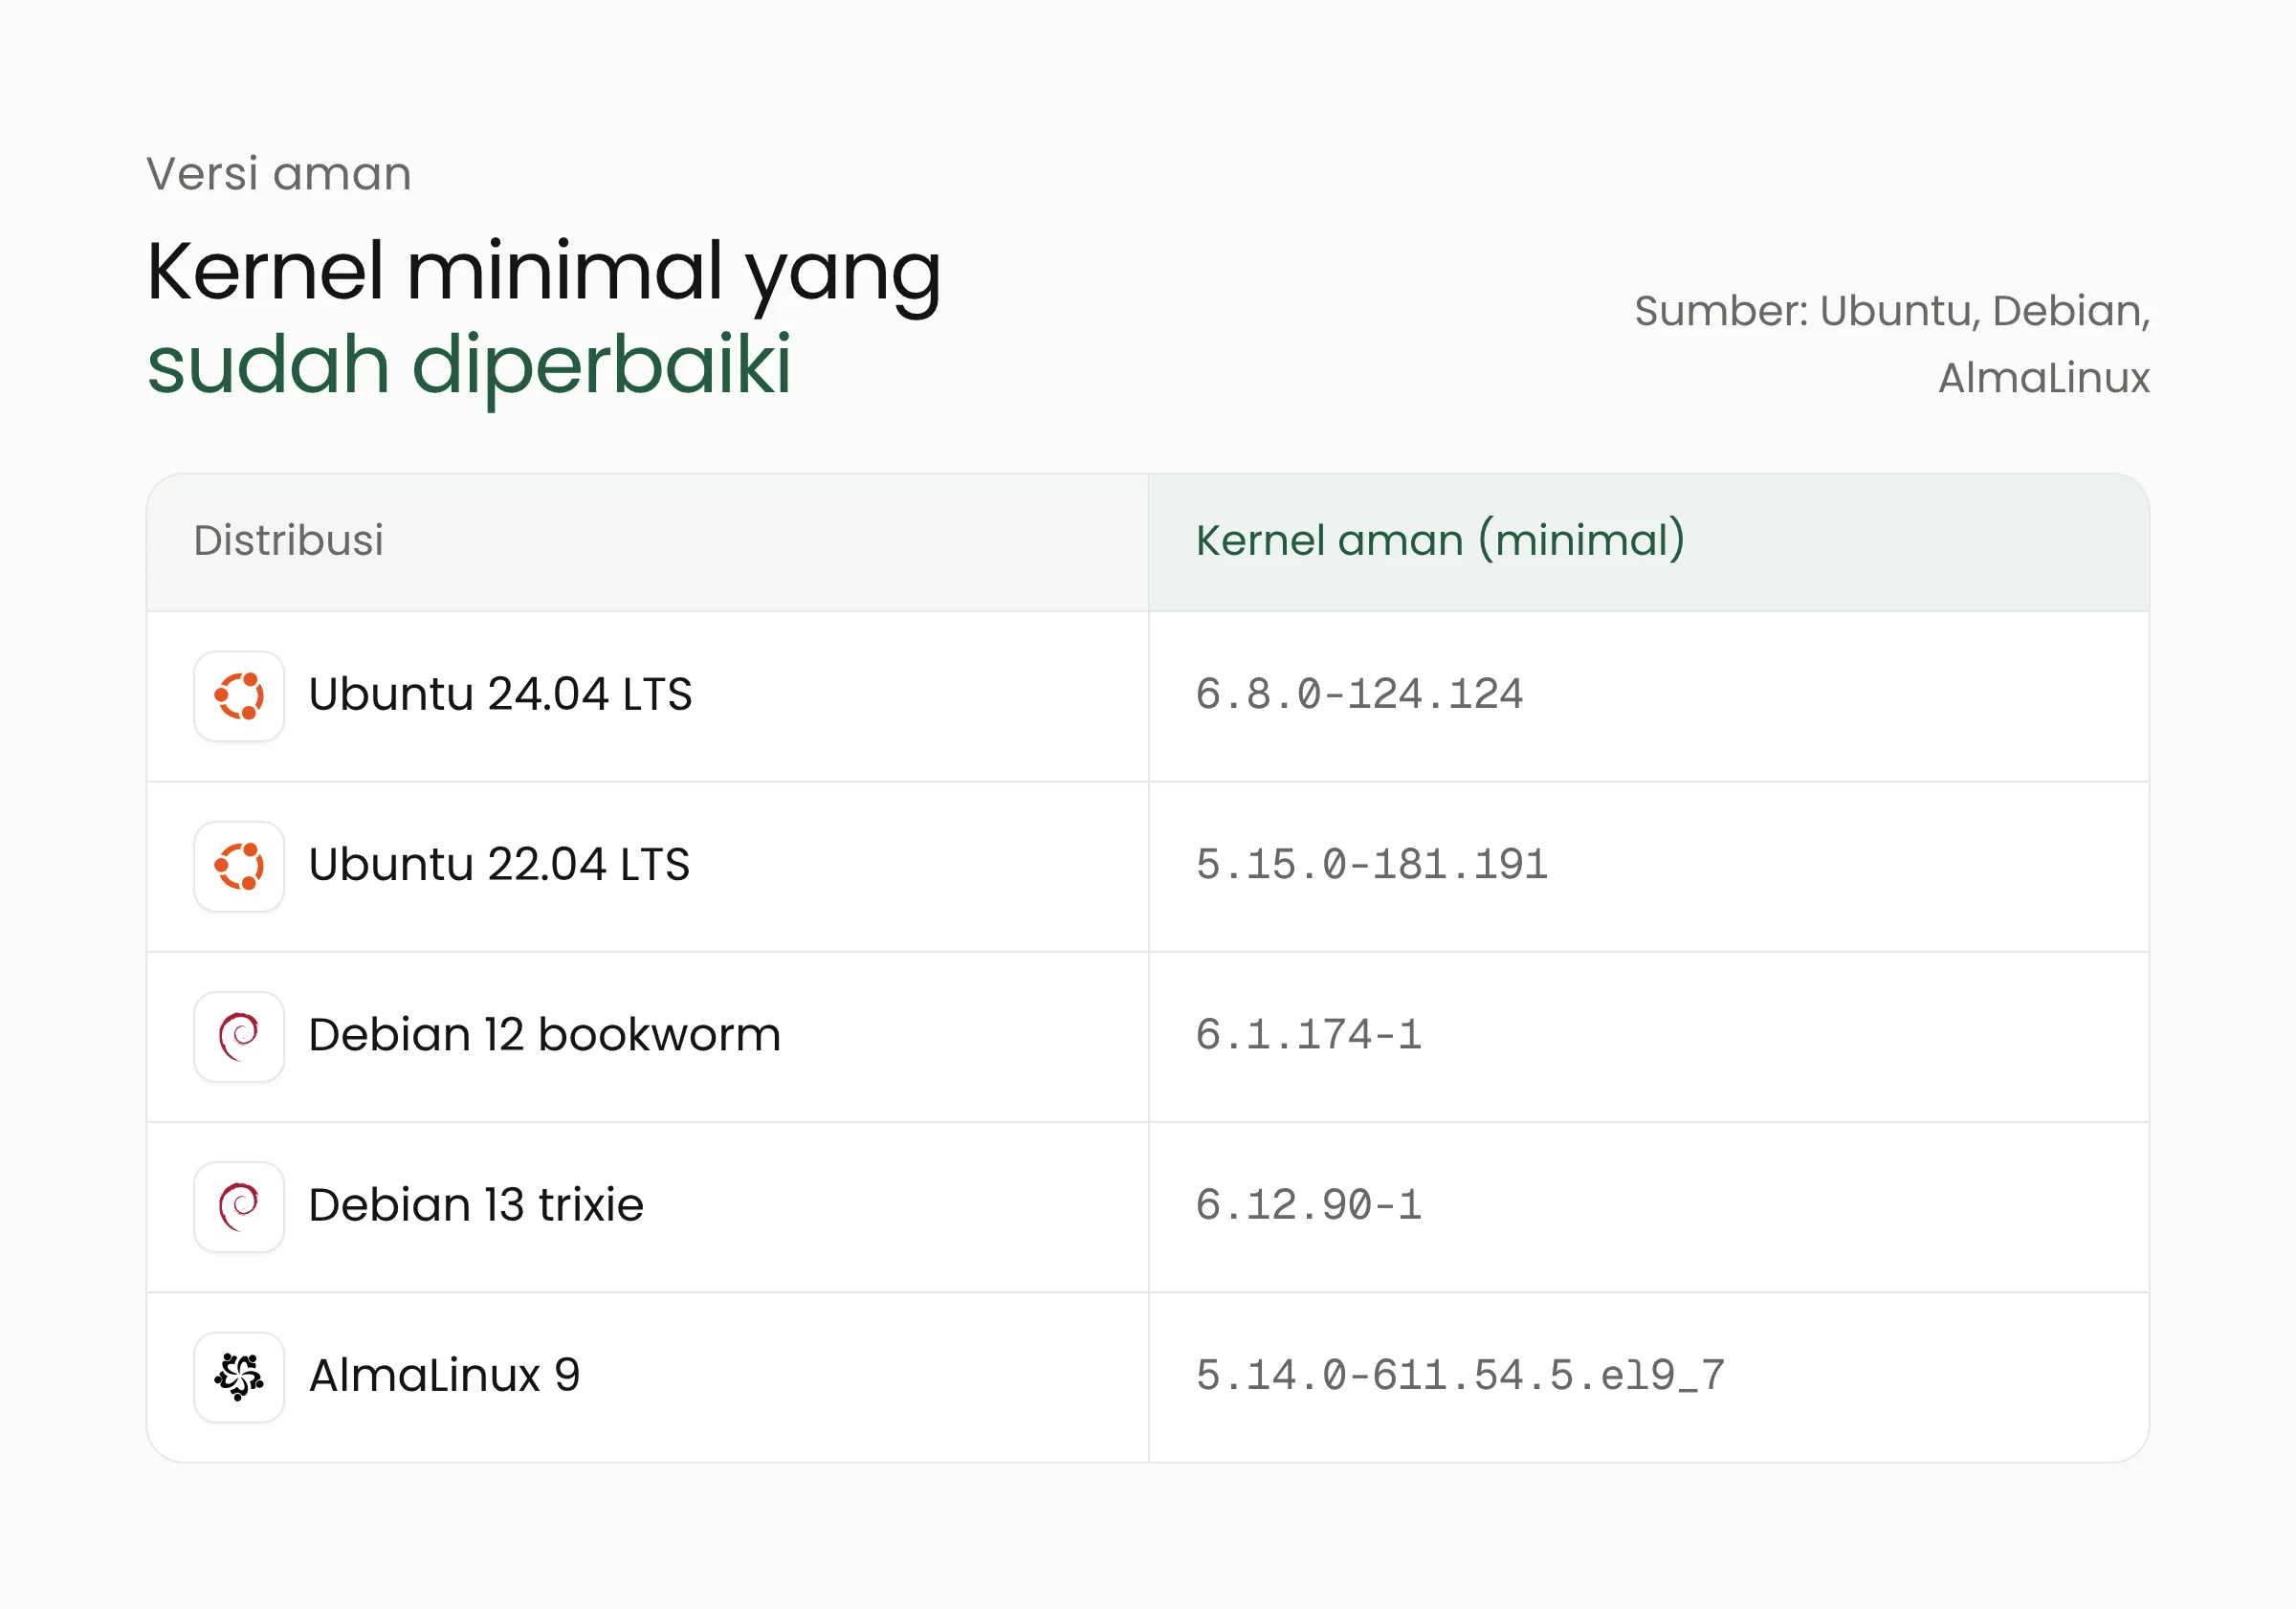The height and width of the screenshot is (1609, 2296).
Task: Click the 'Versi aman' subtitle text
Action: click(279, 173)
